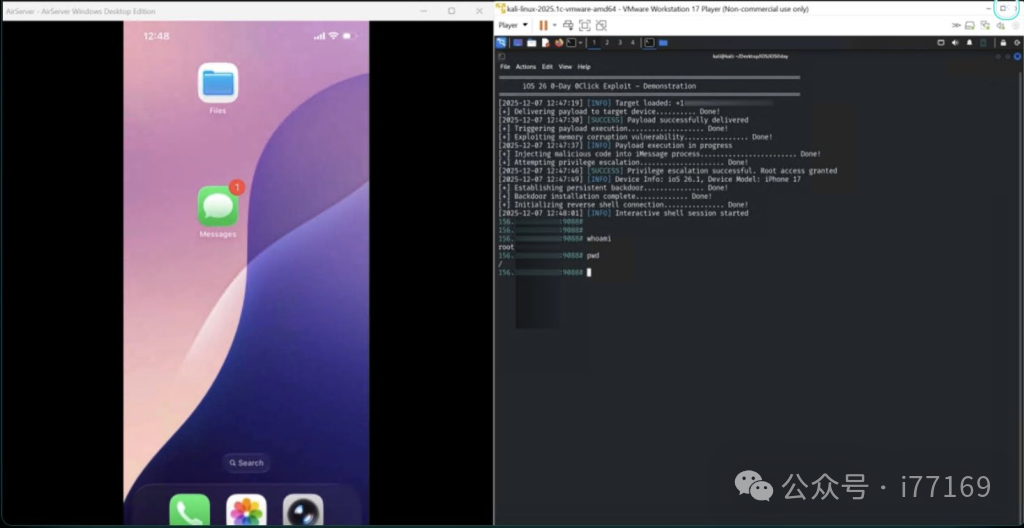Expand the power options arrow beside pause
The image size is (1024, 528).
[x=554, y=25]
